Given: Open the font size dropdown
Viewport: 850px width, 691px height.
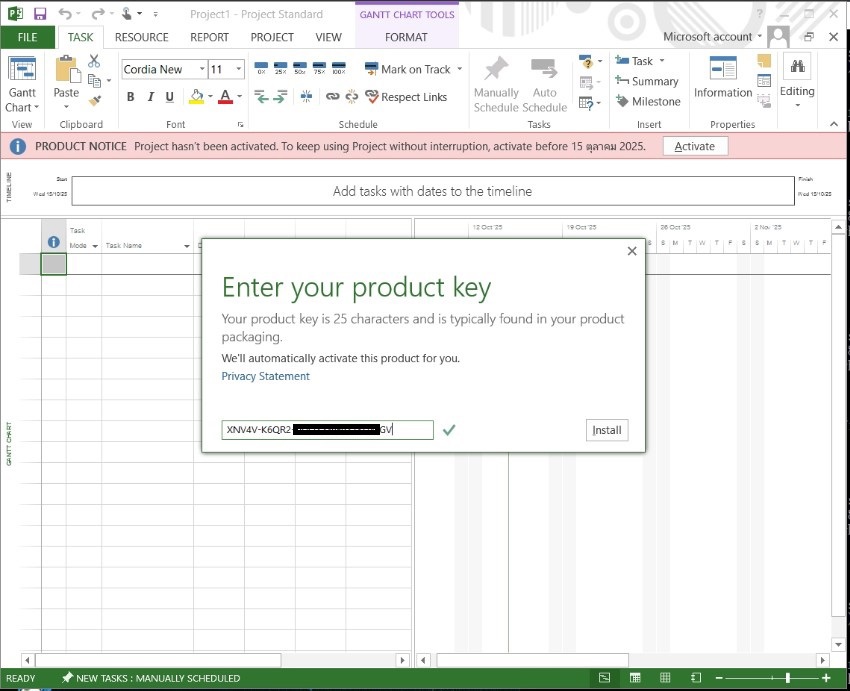Looking at the screenshot, I should pyautogui.click(x=239, y=69).
